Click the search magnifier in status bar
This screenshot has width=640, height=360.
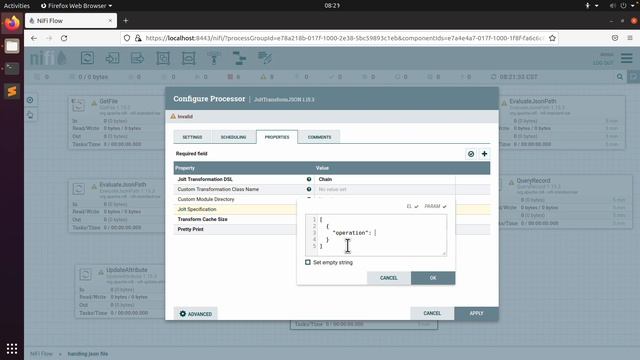click(620, 77)
